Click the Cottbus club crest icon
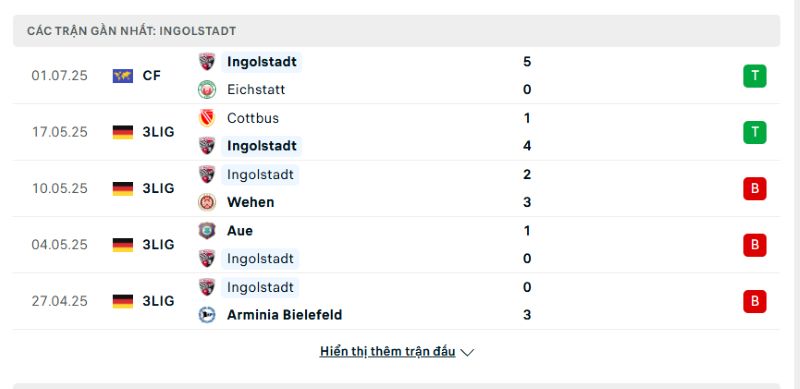The image size is (800, 389). click(207, 118)
